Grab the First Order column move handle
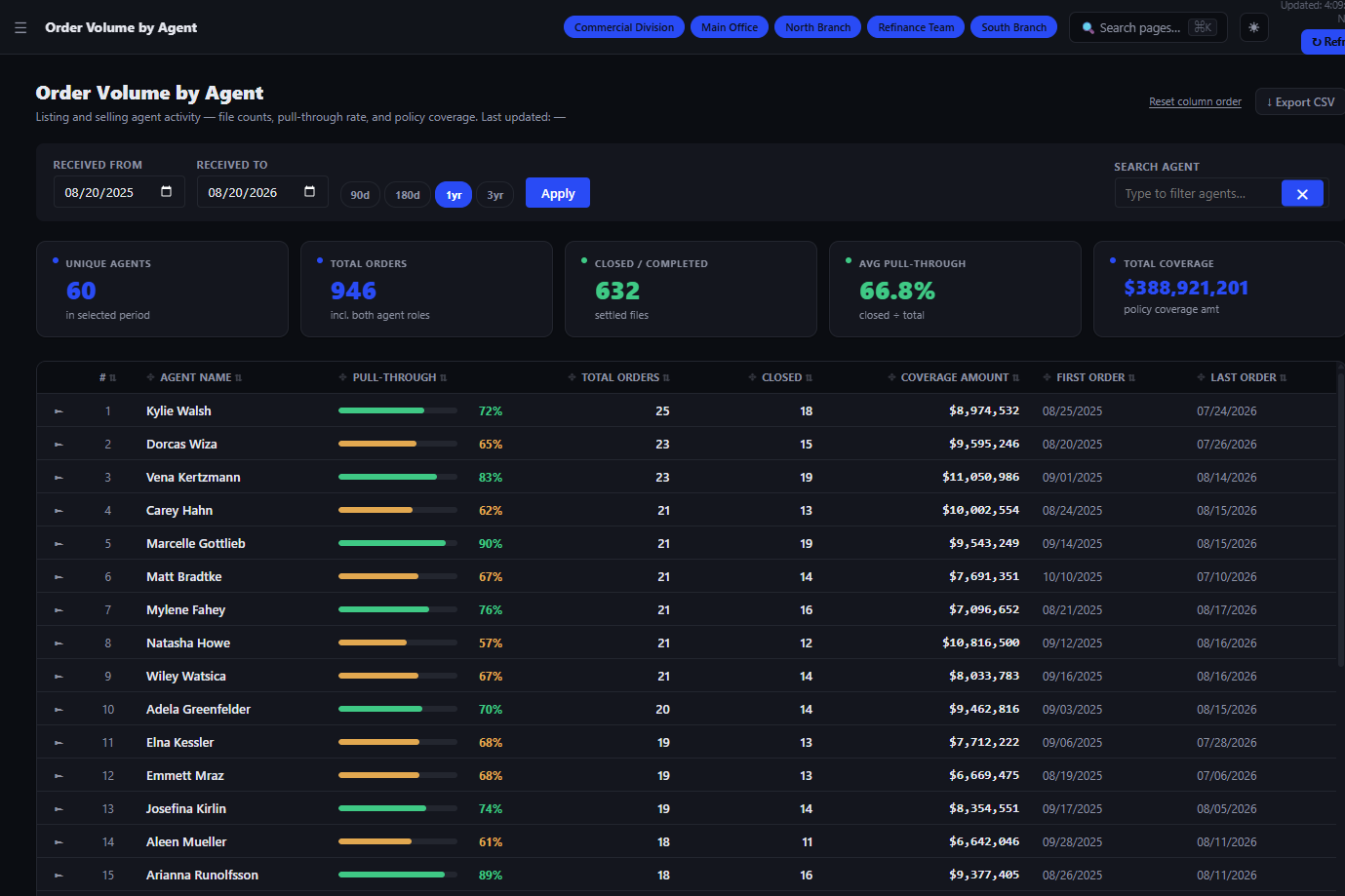 point(1048,378)
